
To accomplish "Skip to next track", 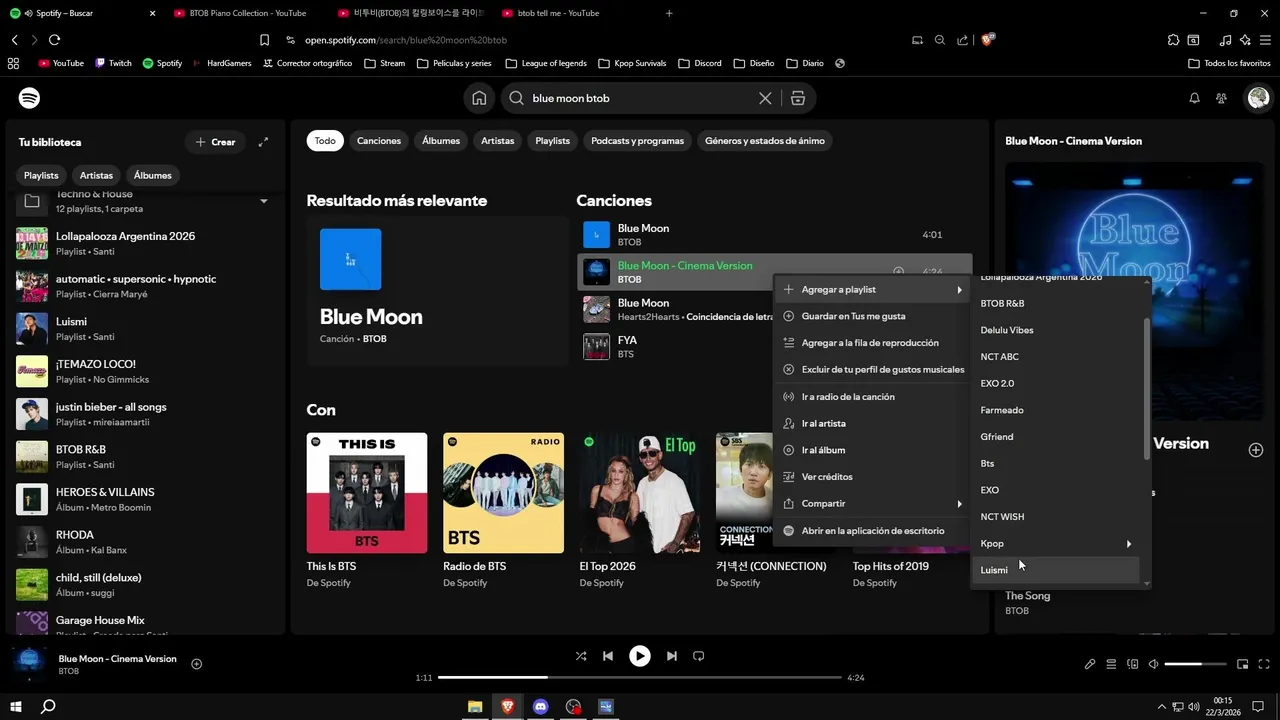I will tap(671, 656).
